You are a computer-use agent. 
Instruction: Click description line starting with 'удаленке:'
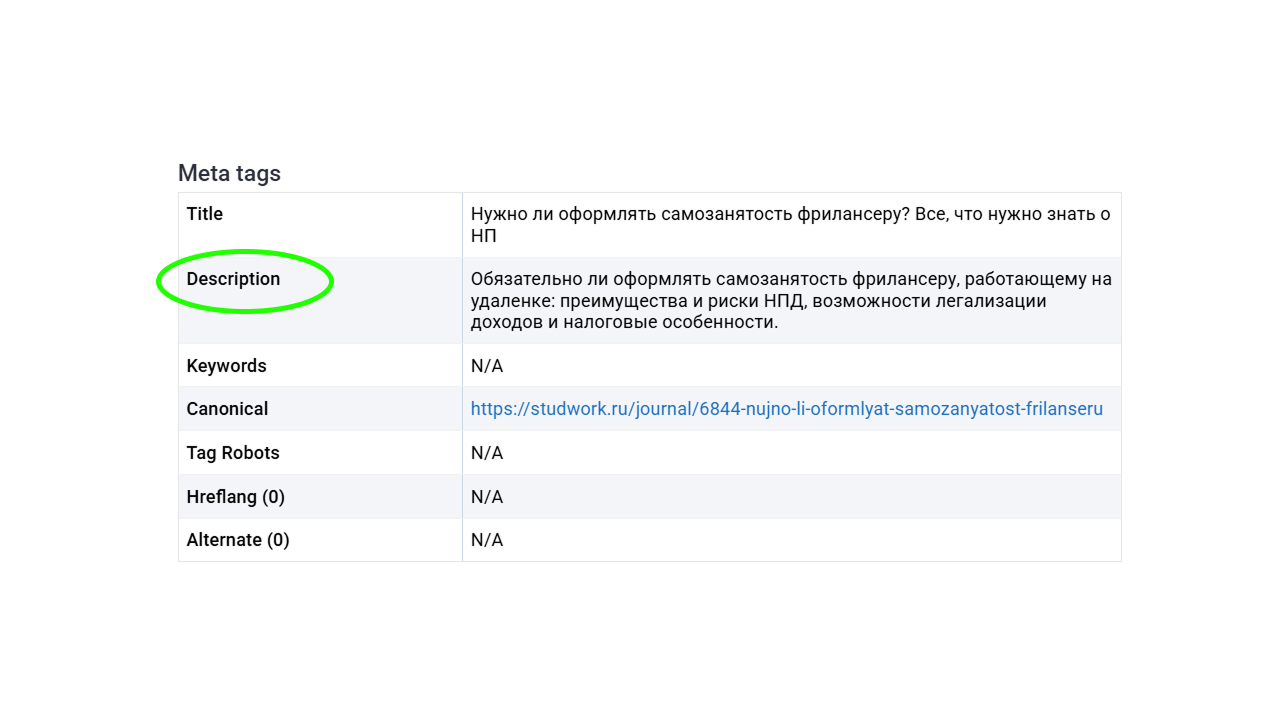tap(758, 301)
